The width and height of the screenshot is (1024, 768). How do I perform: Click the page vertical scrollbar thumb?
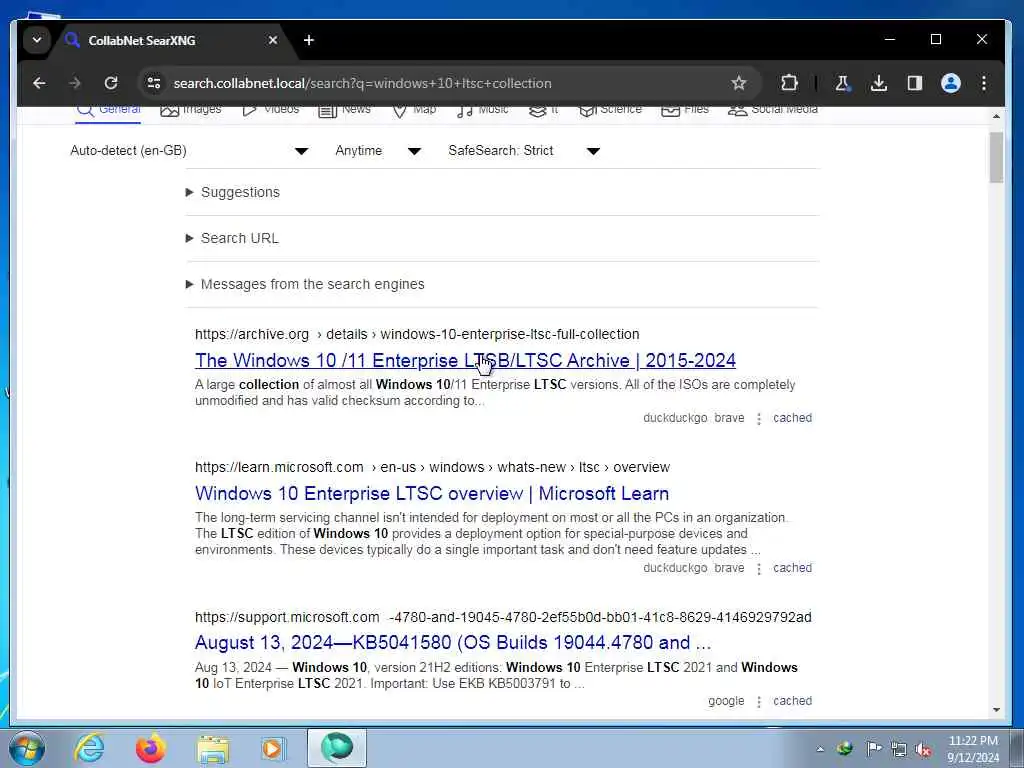pyautogui.click(x=996, y=157)
